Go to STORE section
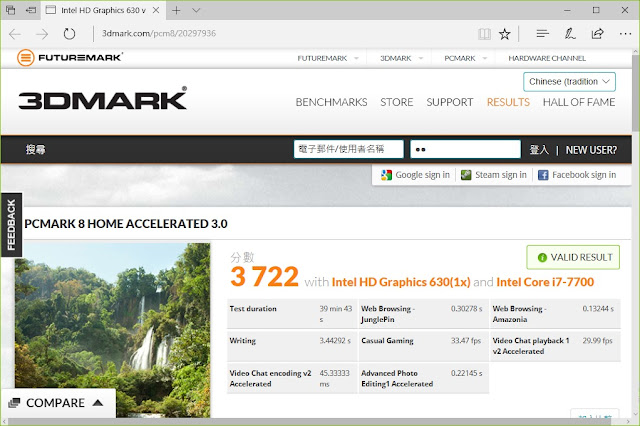The image size is (640, 426). coord(397,102)
